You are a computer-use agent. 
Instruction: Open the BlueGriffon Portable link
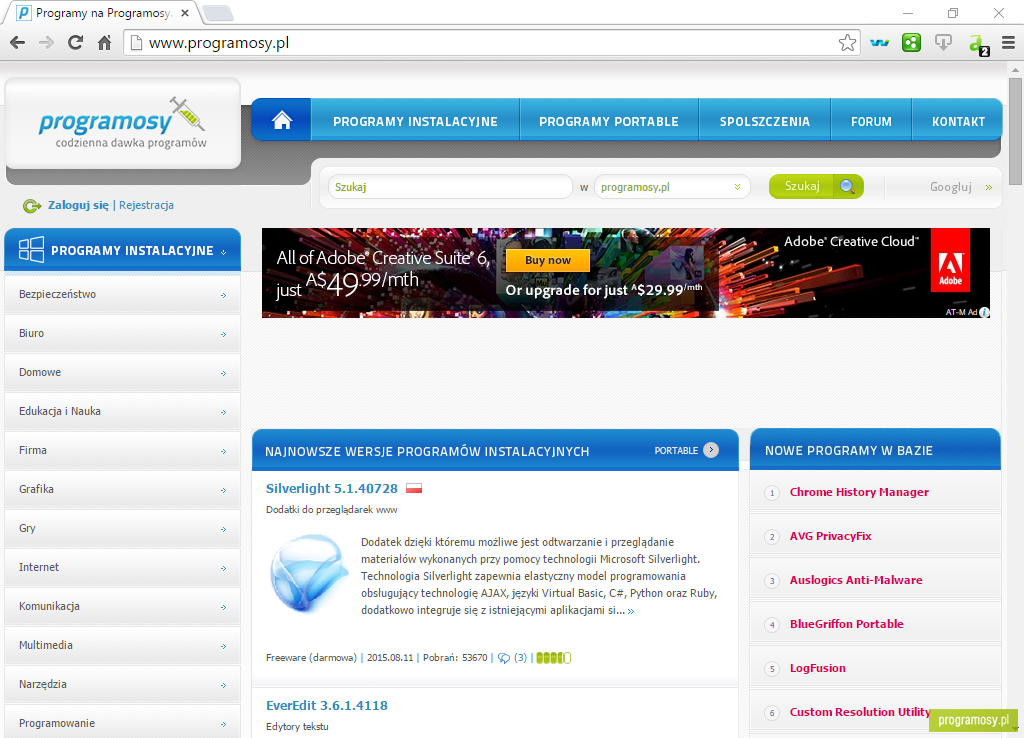pos(846,624)
